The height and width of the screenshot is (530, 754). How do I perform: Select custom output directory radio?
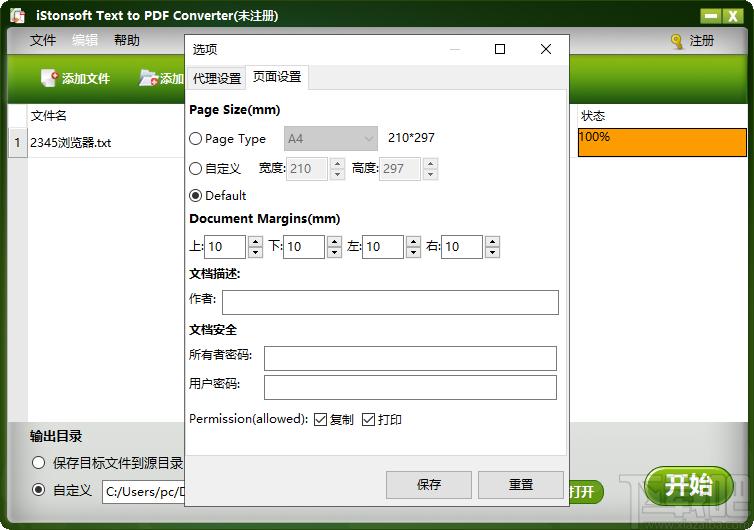[x=38, y=491]
